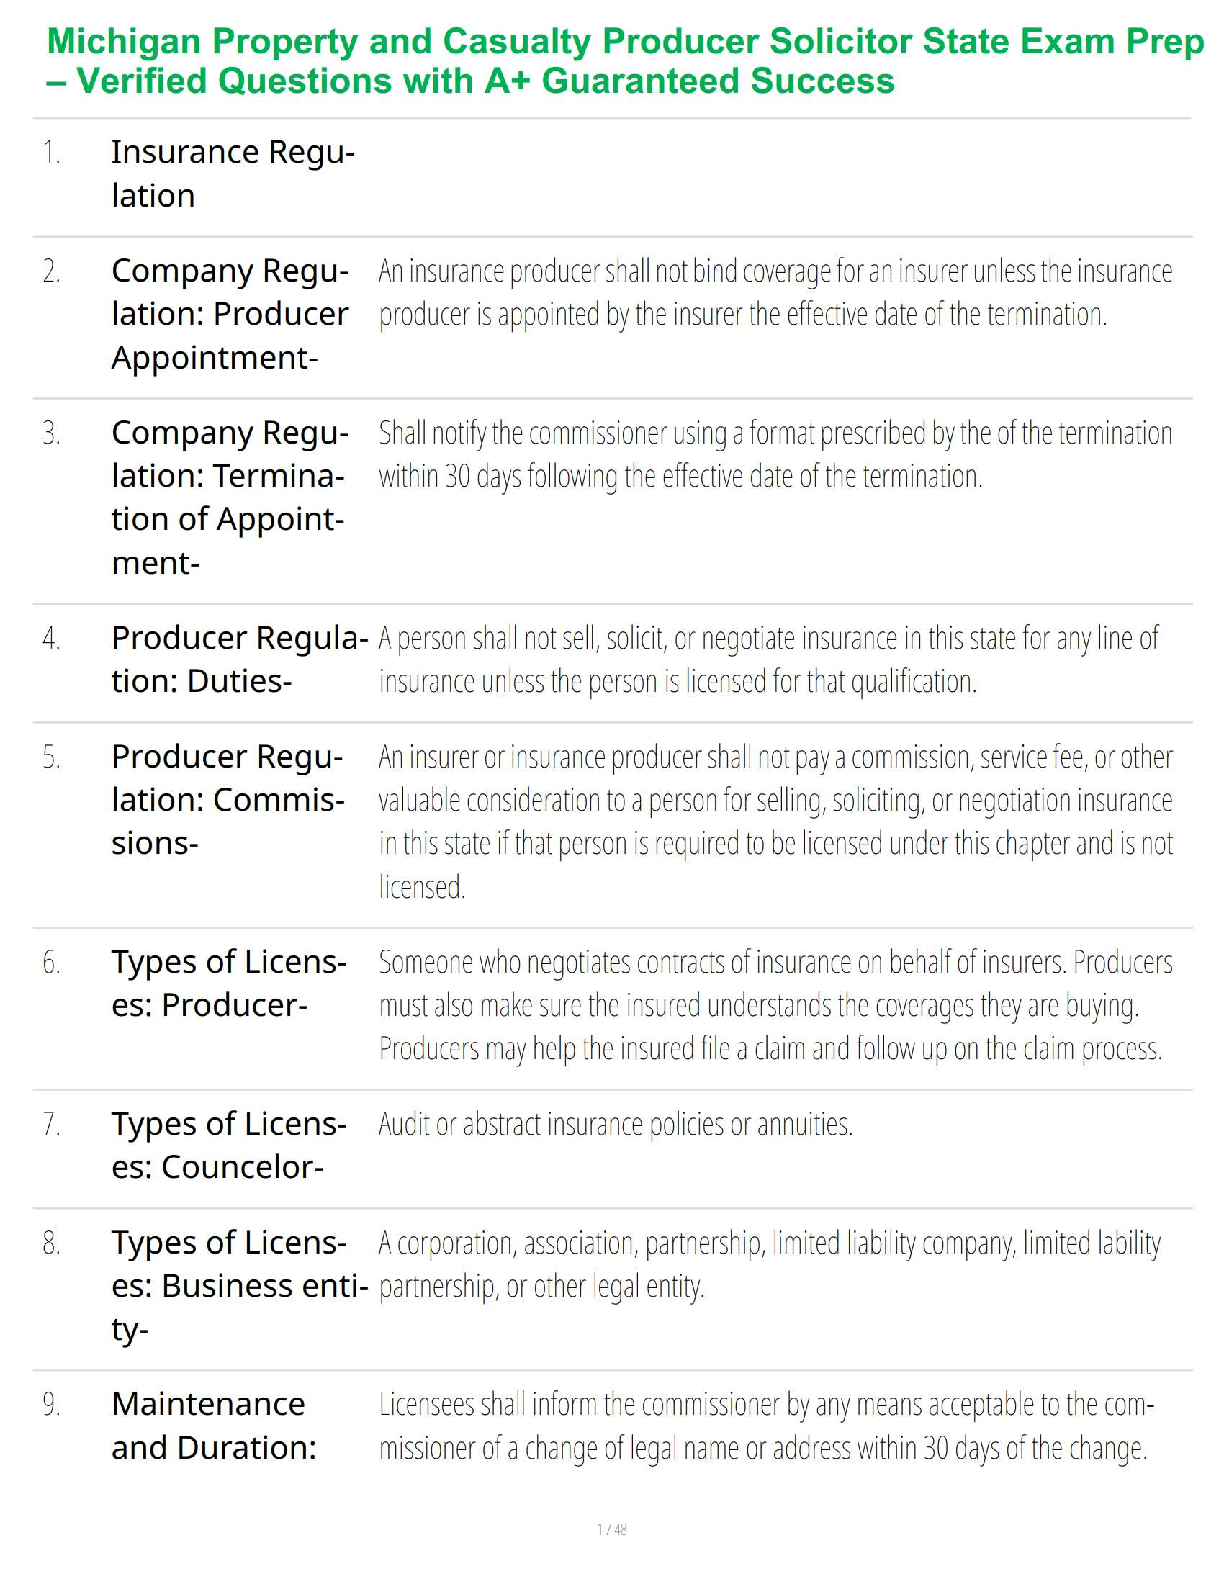Select the "Company Regulation: Termination of Appointment" term
1224x1584 pixels.
click(230, 497)
